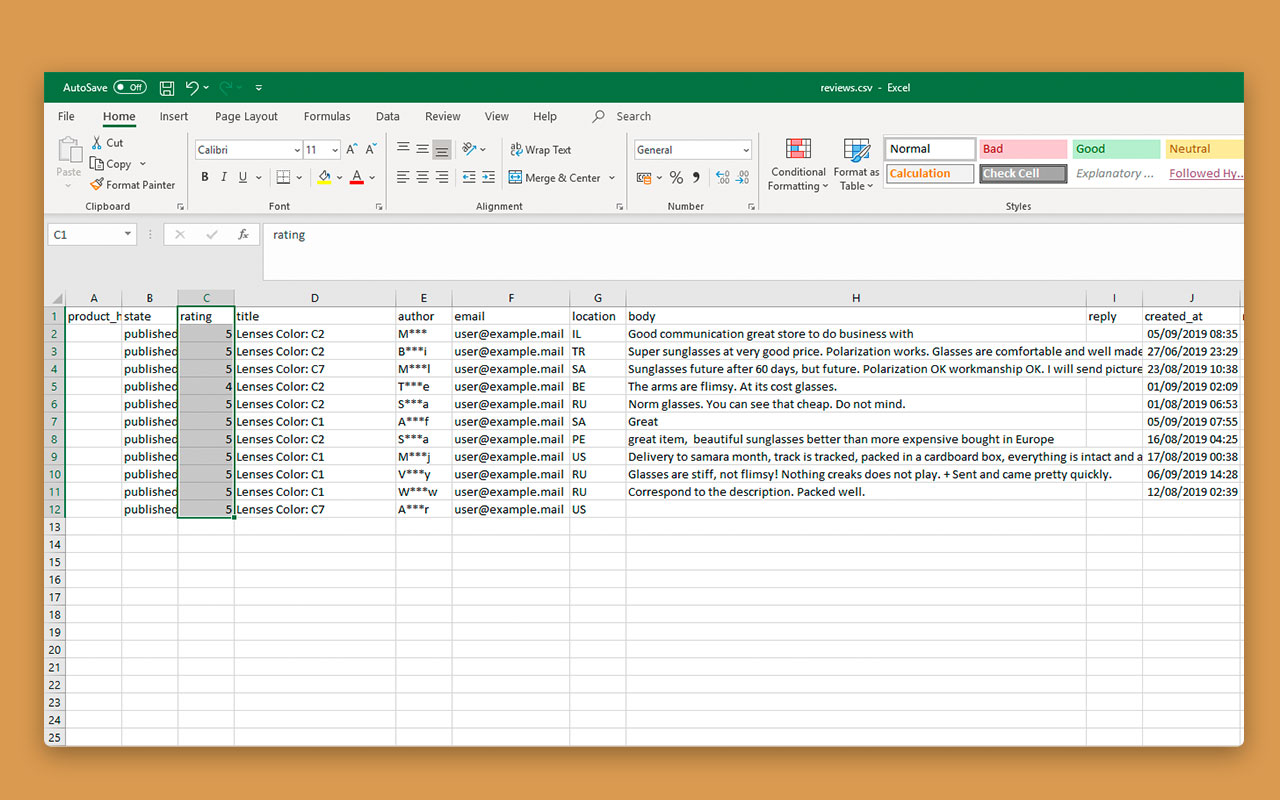
Task: Switch to the Review tab
Action: (443, 116)
